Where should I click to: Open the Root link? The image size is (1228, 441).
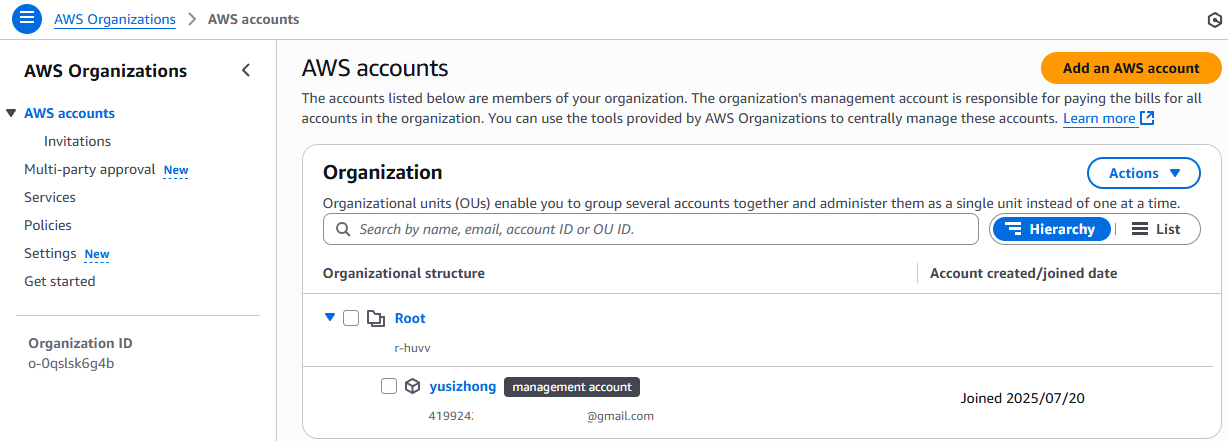pos(410,318)
